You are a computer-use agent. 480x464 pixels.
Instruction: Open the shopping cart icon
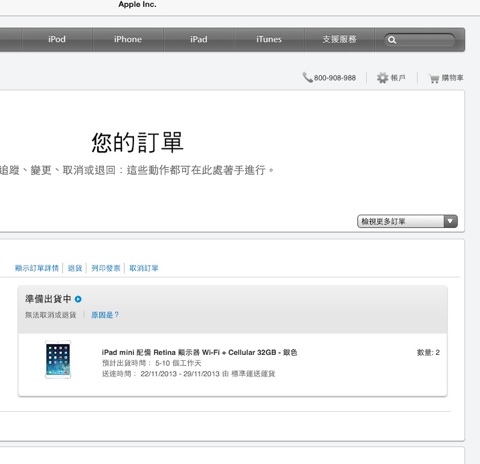(x=434, y=78)
